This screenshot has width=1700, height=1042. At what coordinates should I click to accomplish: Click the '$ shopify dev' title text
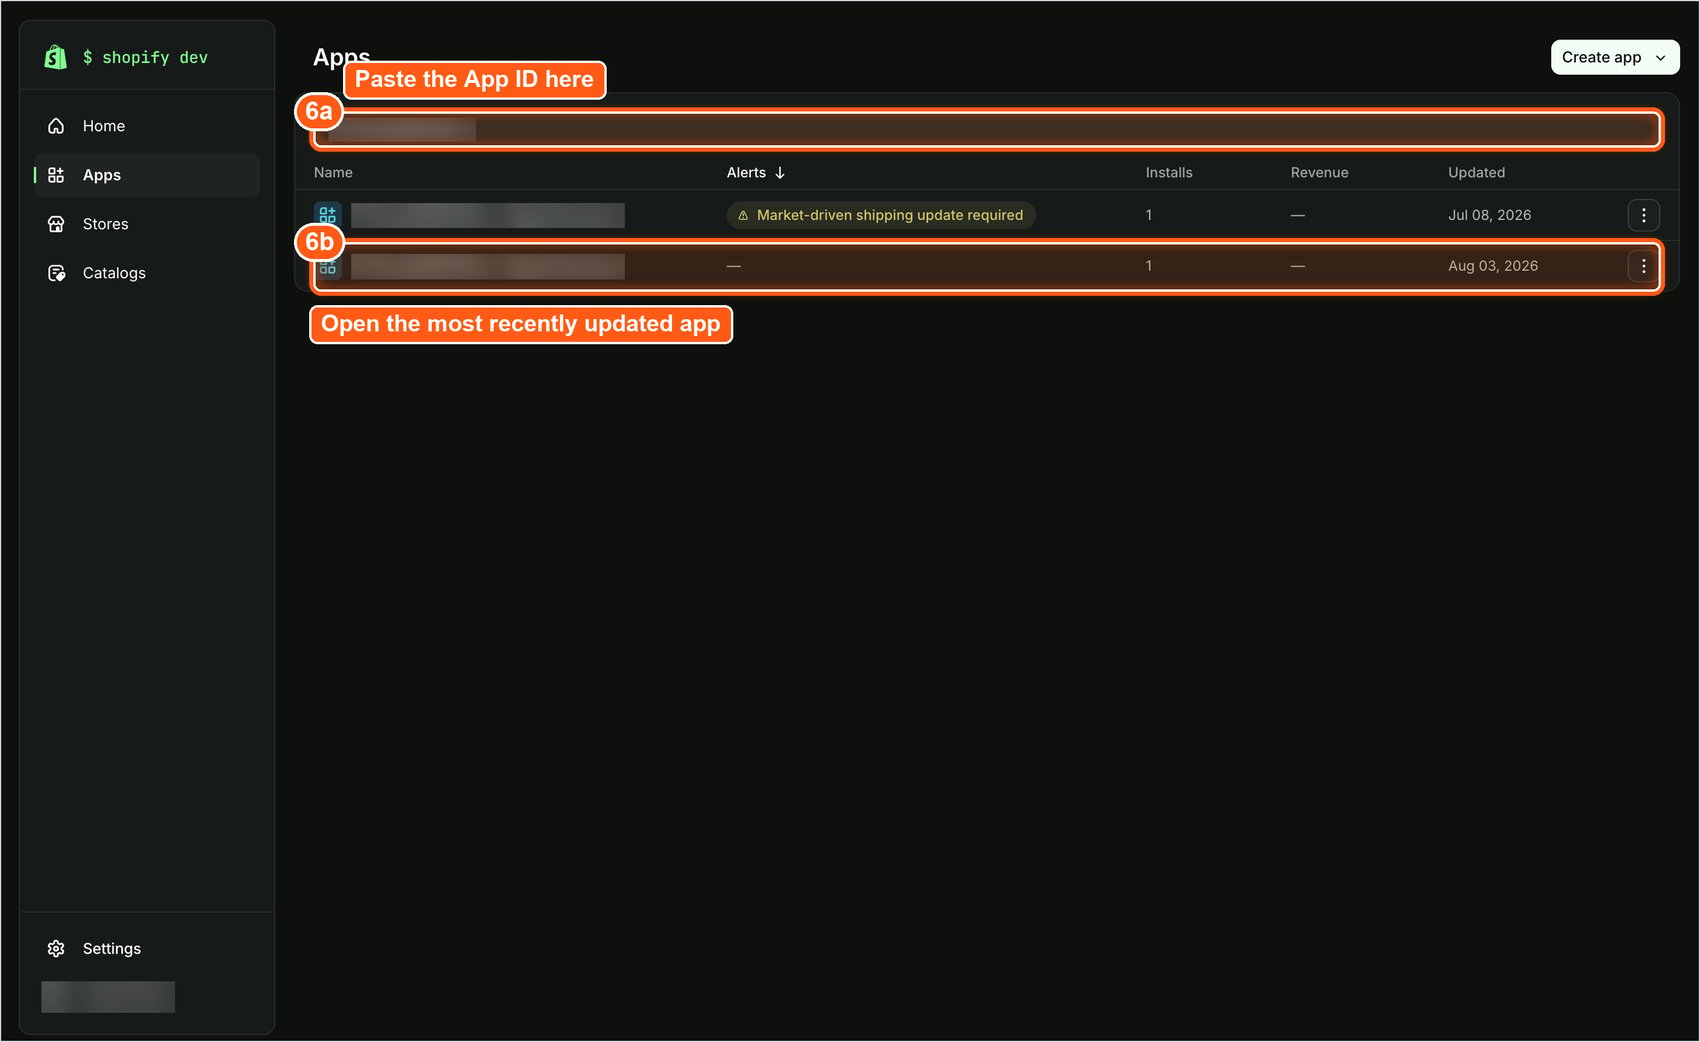pos(145,58)
